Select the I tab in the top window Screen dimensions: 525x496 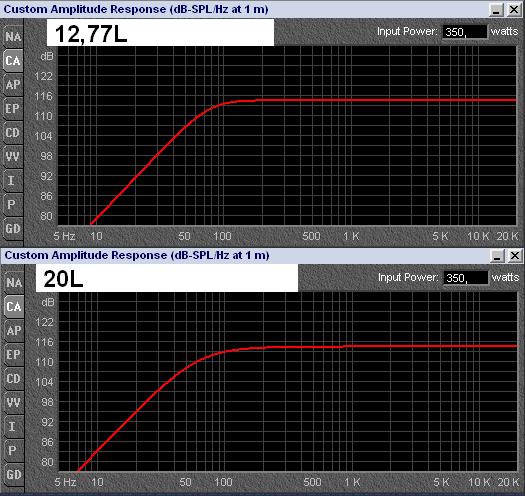click(x=13, y=181)
